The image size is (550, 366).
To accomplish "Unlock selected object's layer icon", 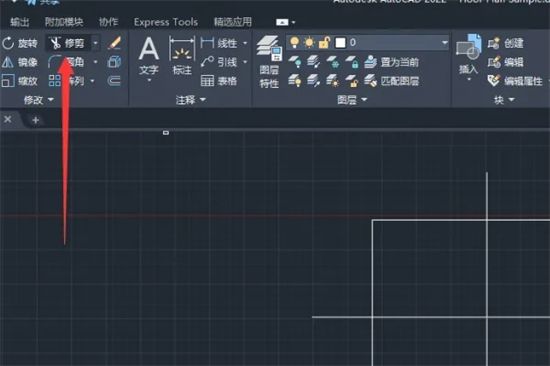I will click(x=352, y=81).
